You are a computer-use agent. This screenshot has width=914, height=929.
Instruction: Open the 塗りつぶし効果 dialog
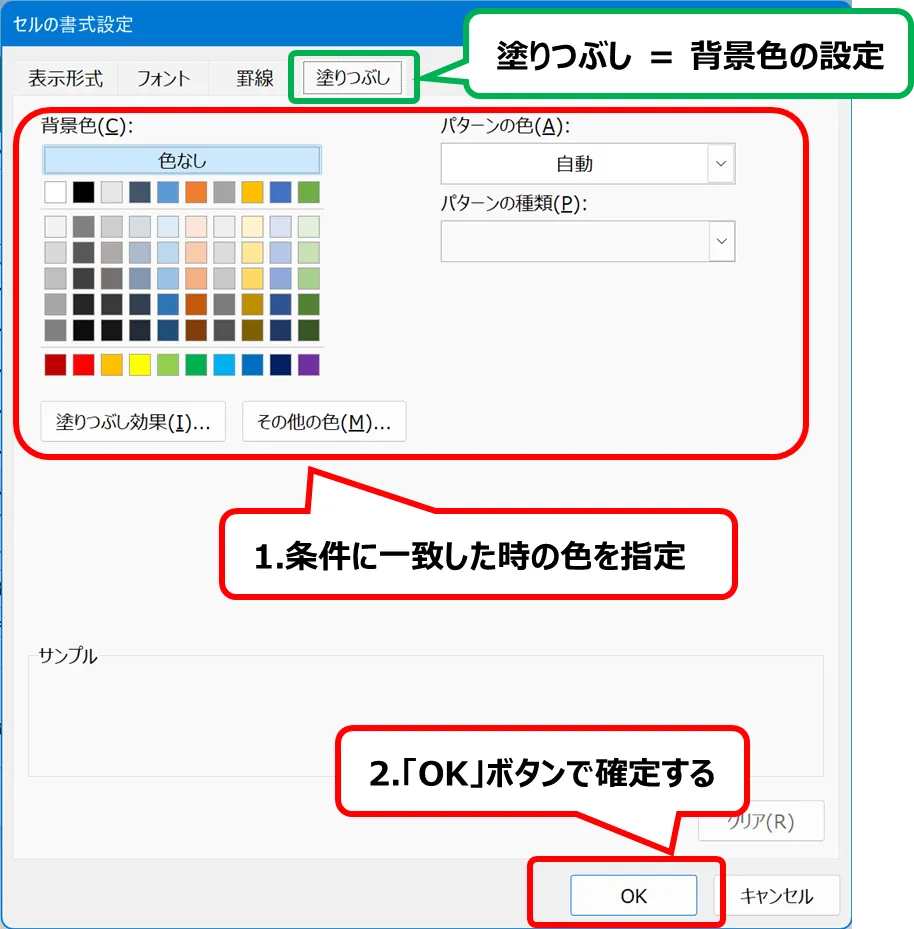coord(133,422)
